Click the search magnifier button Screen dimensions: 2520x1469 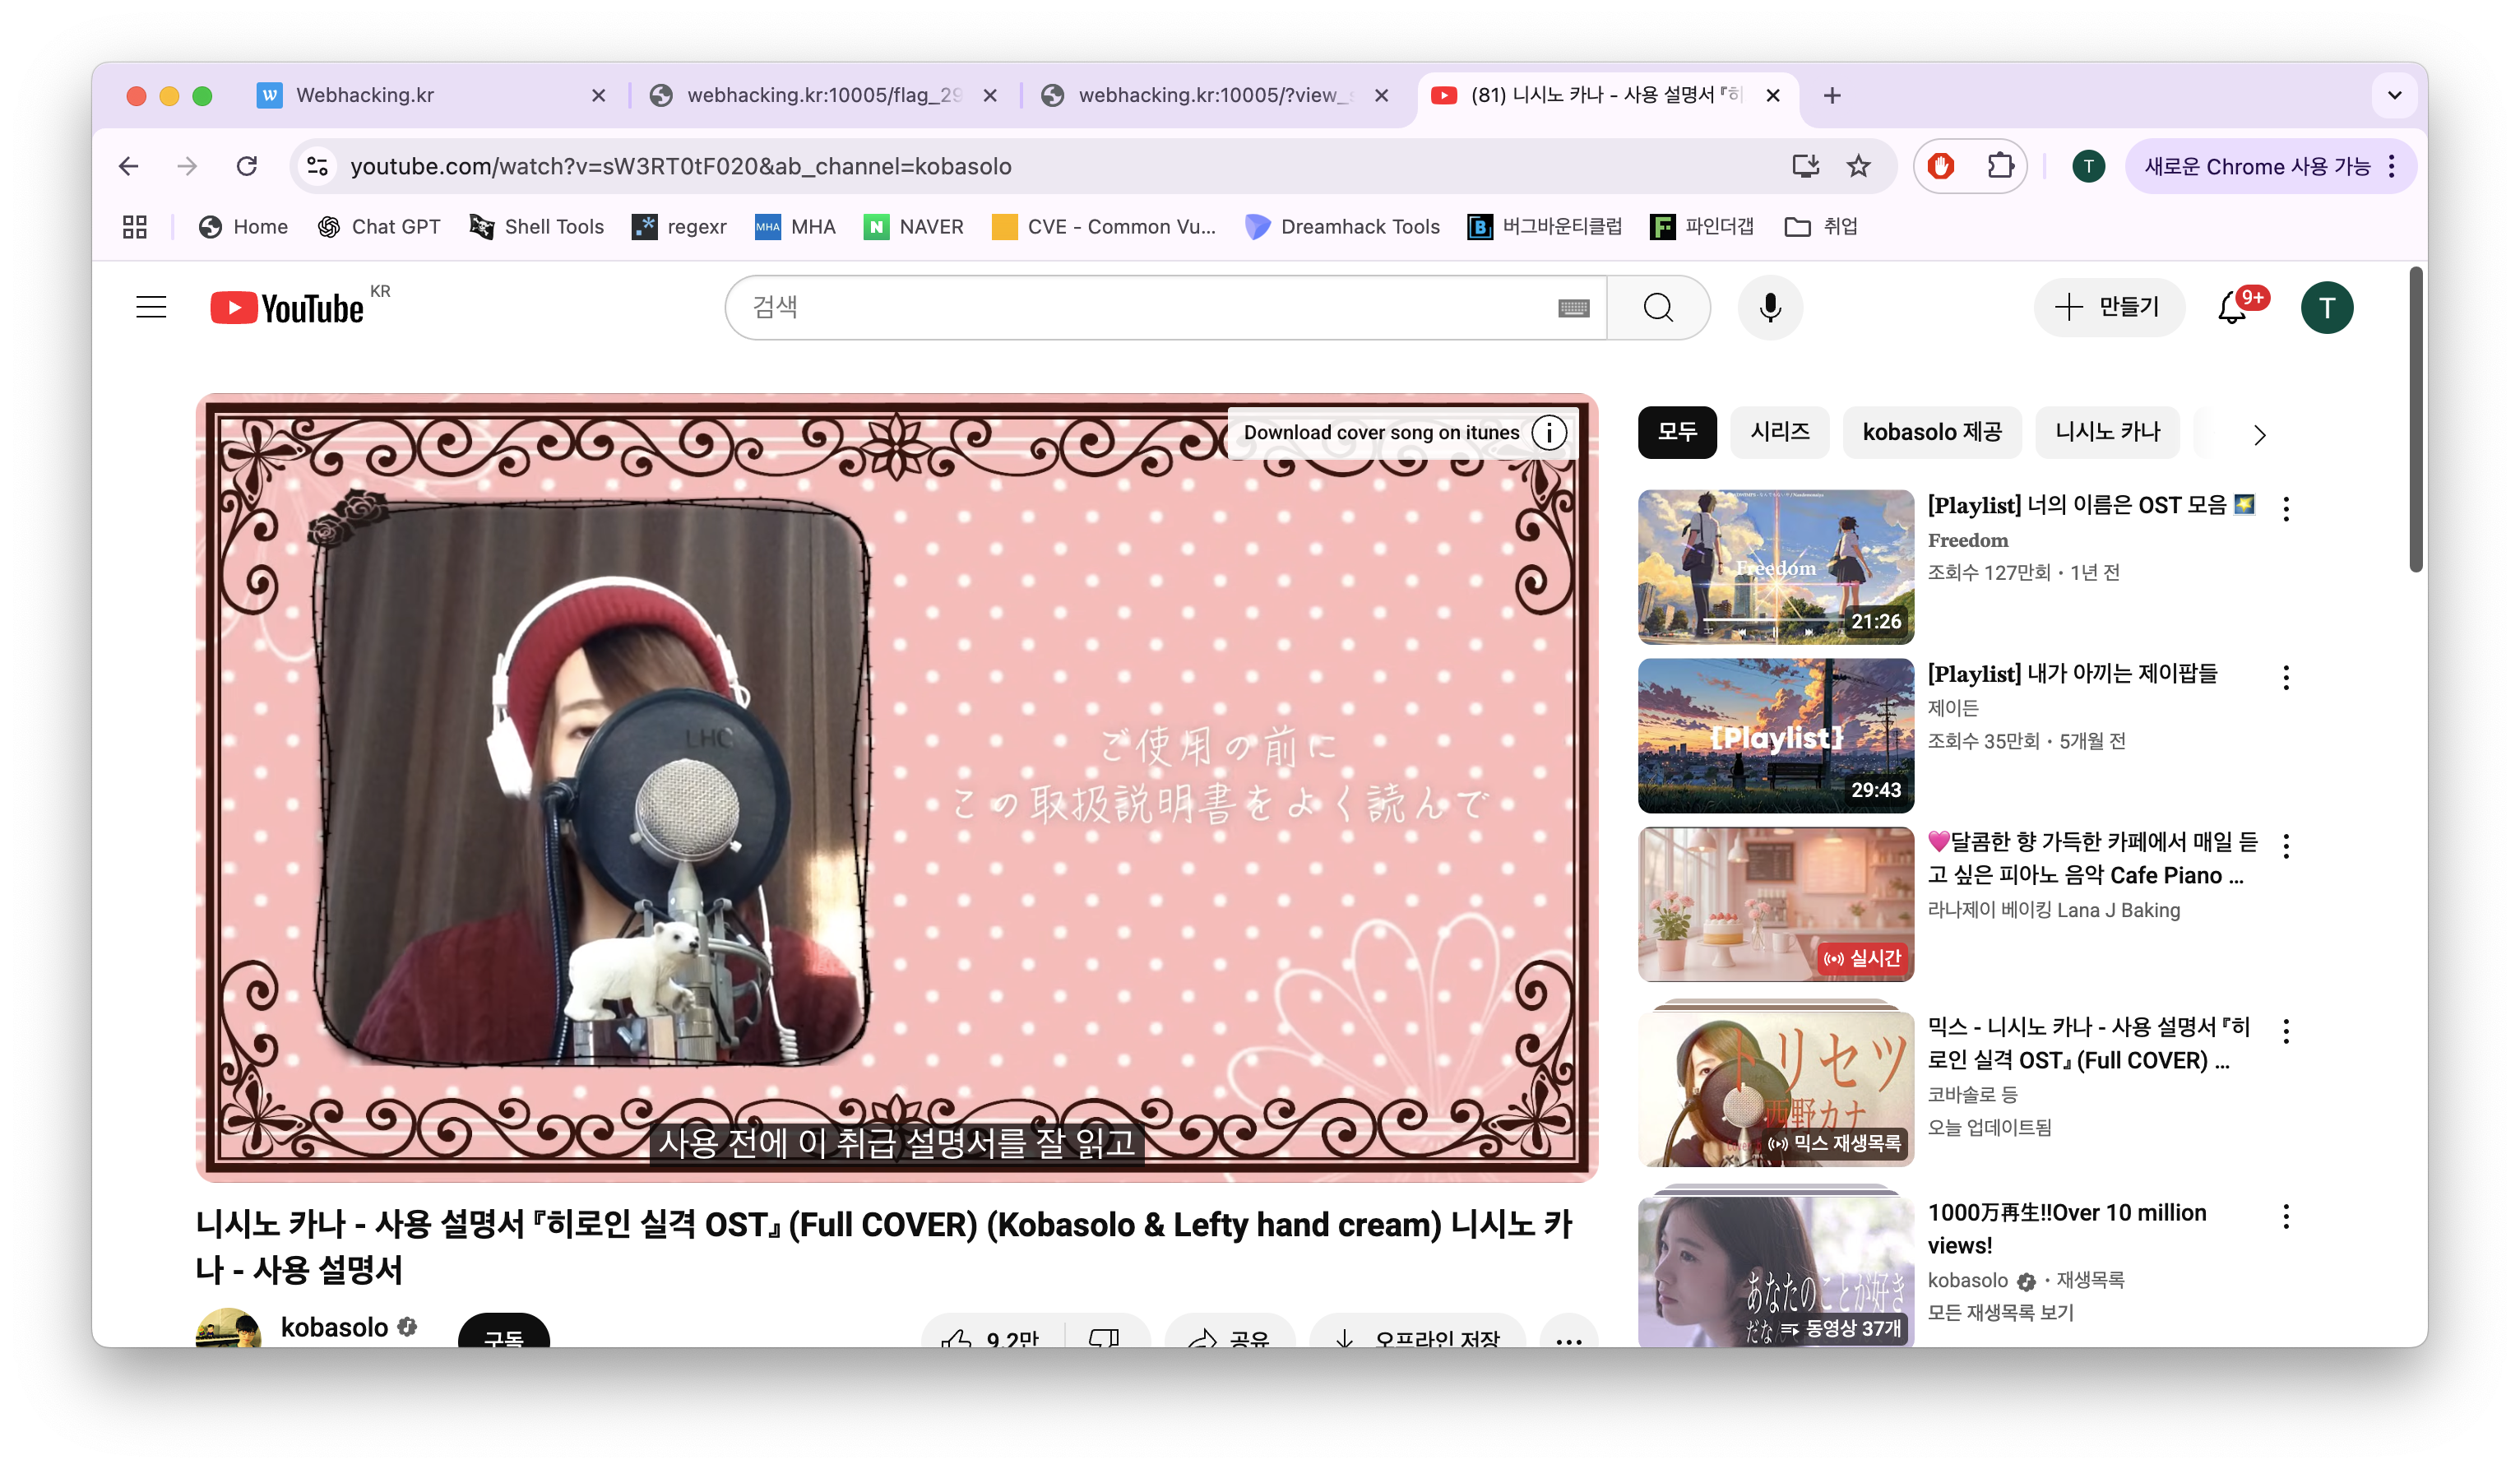(1657, 307)
